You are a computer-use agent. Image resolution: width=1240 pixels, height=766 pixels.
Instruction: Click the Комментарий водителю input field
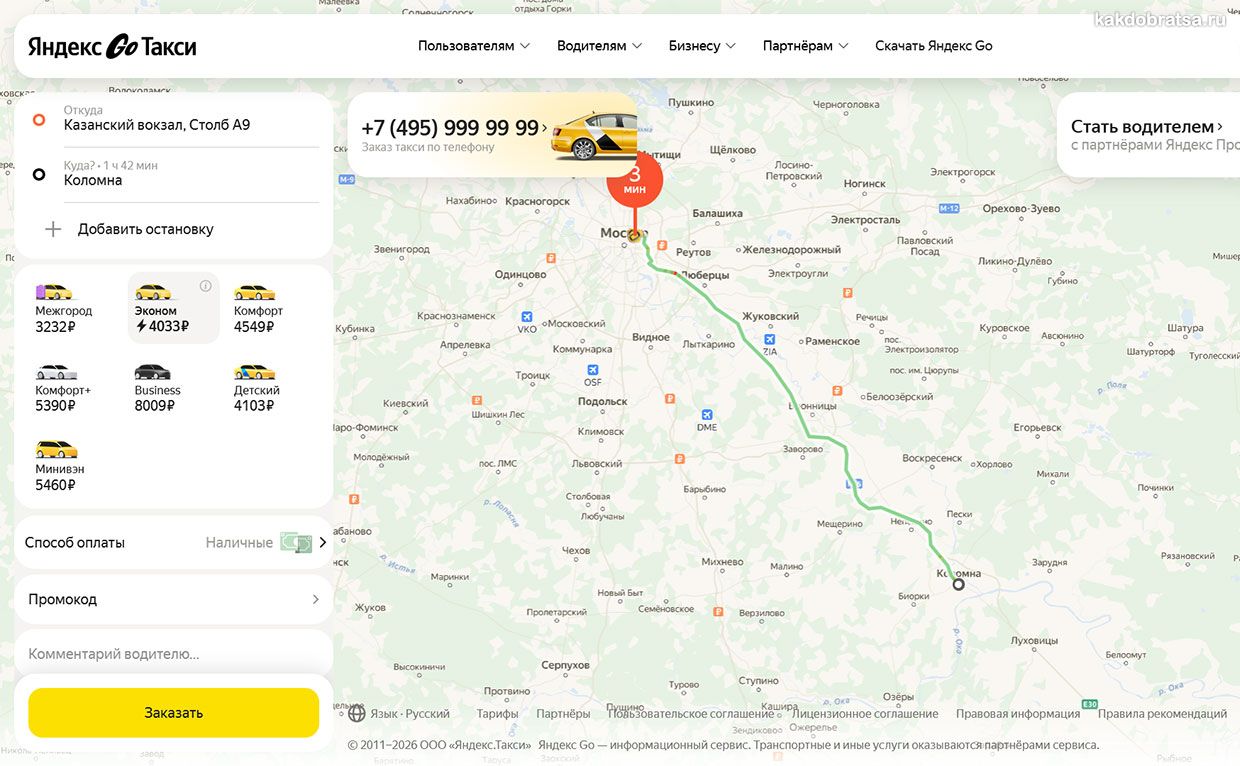[173, 654]
